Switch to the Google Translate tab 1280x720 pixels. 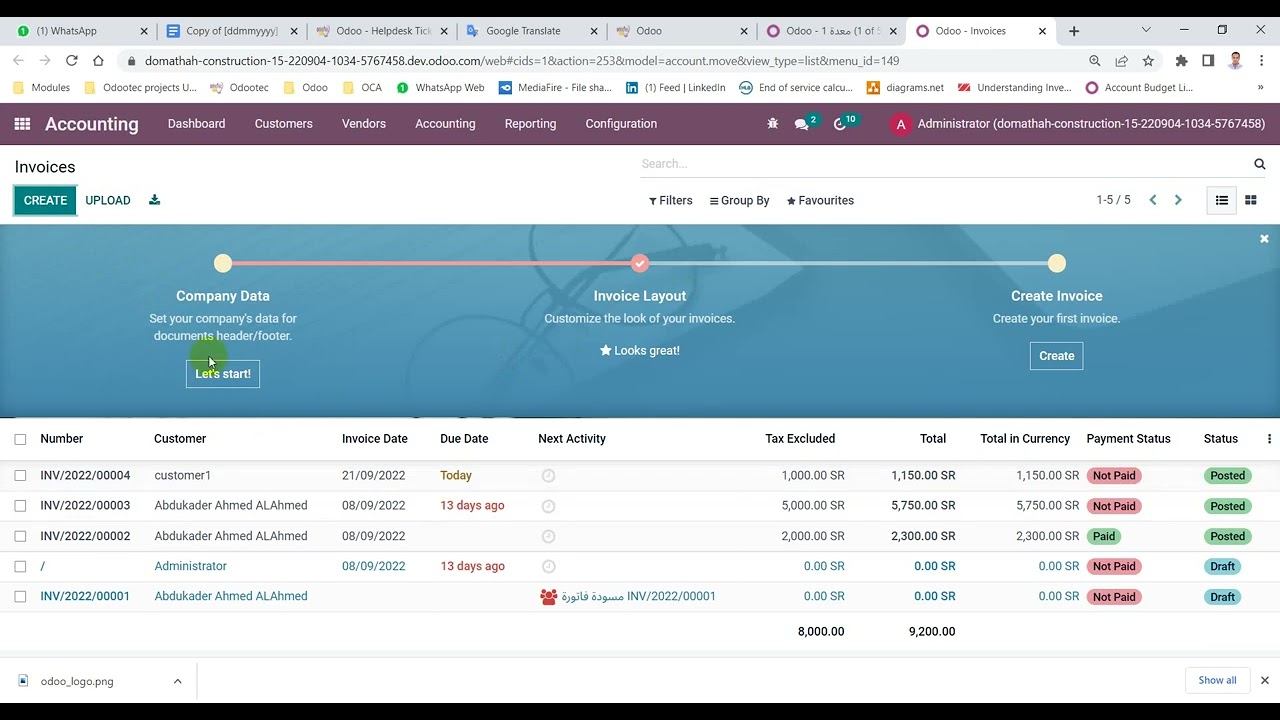coord(532,31)
